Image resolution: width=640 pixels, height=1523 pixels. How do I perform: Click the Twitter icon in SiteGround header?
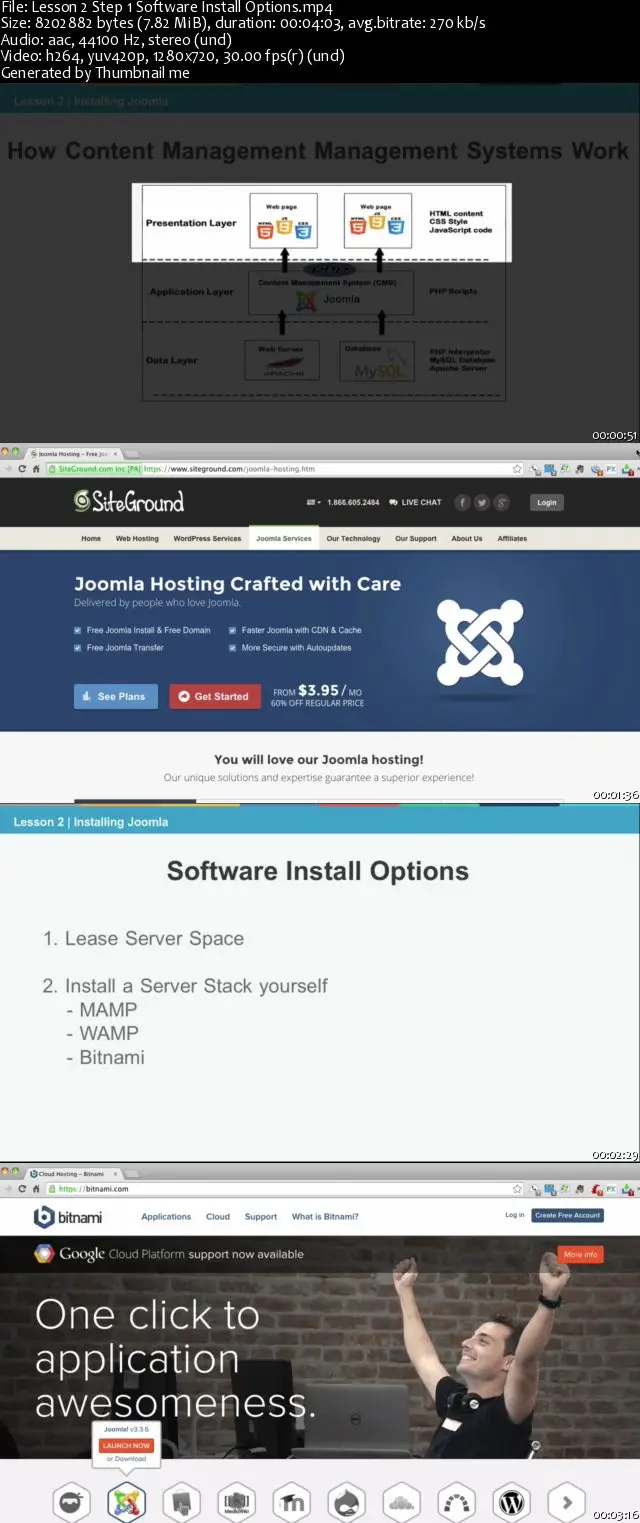(x=482, y=502)
